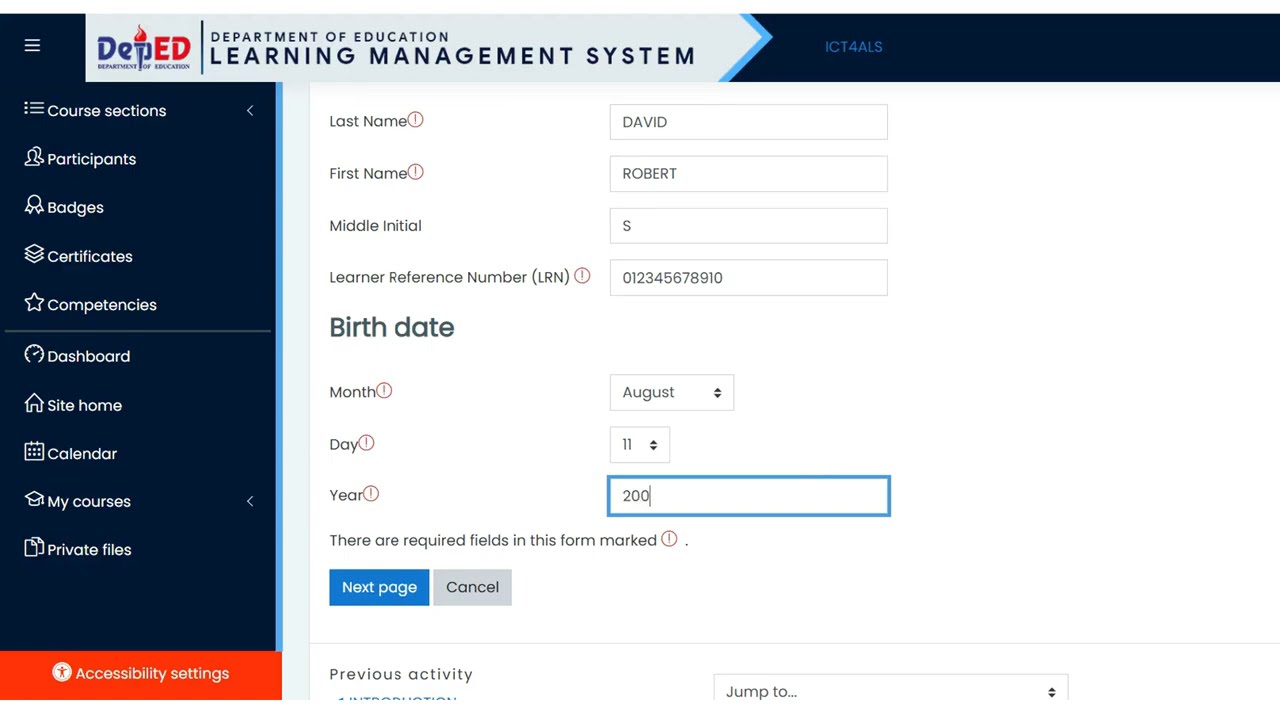This screenshot has height=720, width=1280.
Task: Click required icon next to Last Name
Action: click(x=416, y=120)
